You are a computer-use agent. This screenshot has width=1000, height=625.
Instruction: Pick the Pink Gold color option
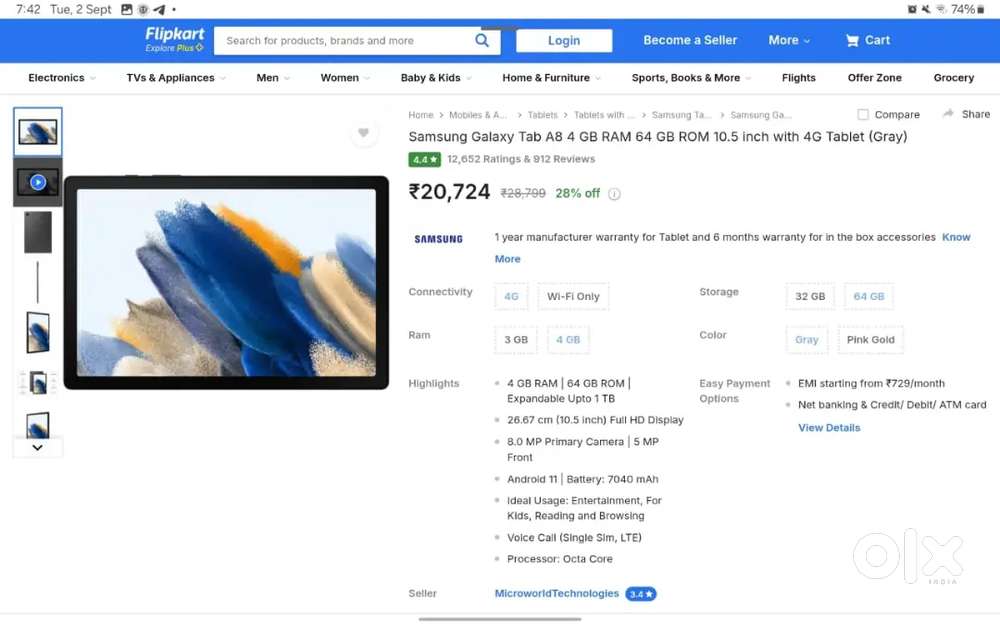(x=870, y=340)
